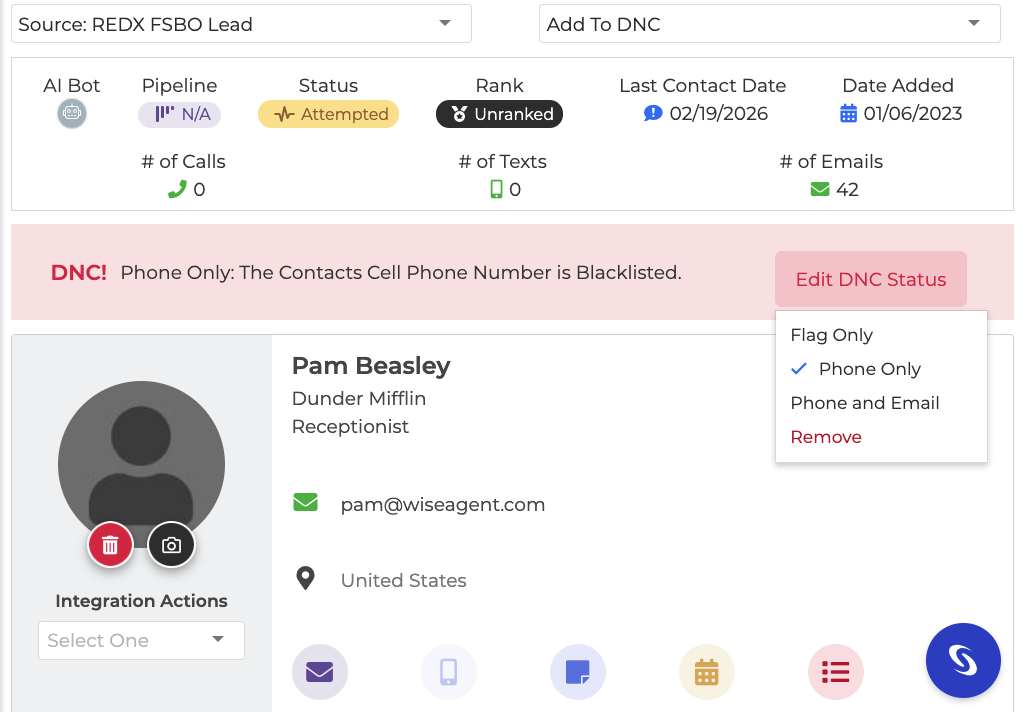Click the red delete photo trash icon
Image resolution: width=1029 pixels, height=712 pixels.
[110, 545]
